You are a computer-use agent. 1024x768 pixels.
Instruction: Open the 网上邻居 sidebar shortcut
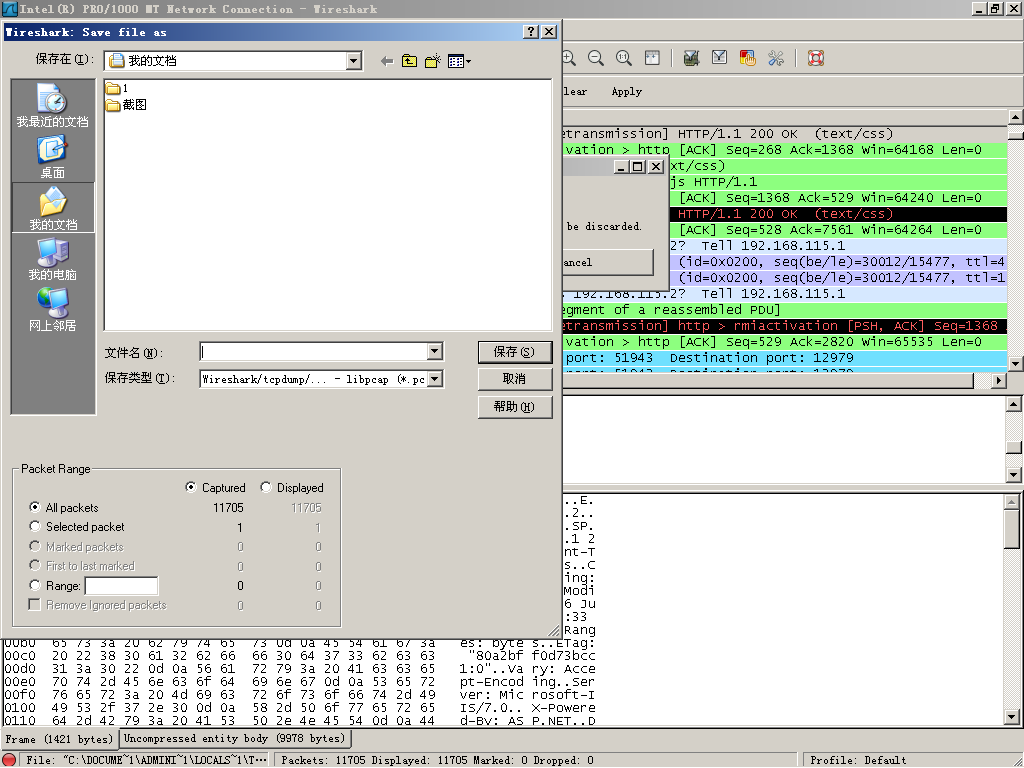tap(52, 310)
